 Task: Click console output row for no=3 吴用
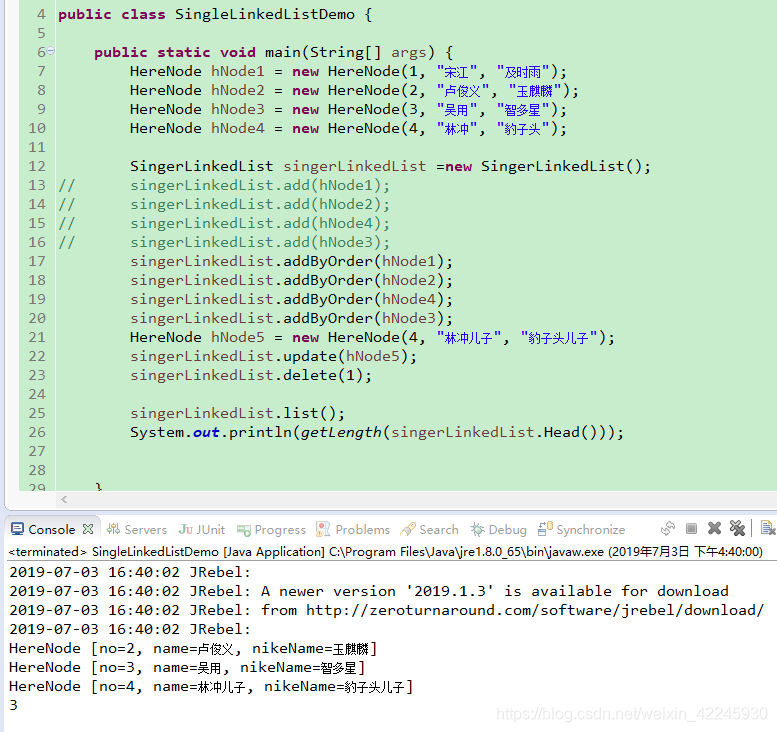coord(187,668)
